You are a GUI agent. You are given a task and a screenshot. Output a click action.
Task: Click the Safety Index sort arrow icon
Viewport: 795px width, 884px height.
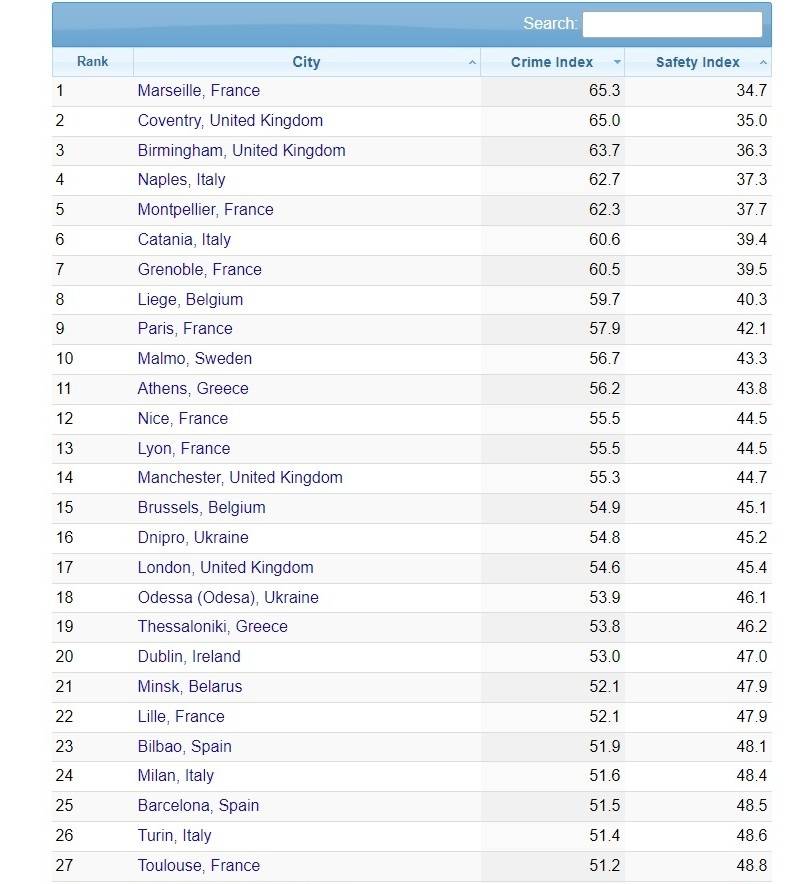click(x=763, y=63)
